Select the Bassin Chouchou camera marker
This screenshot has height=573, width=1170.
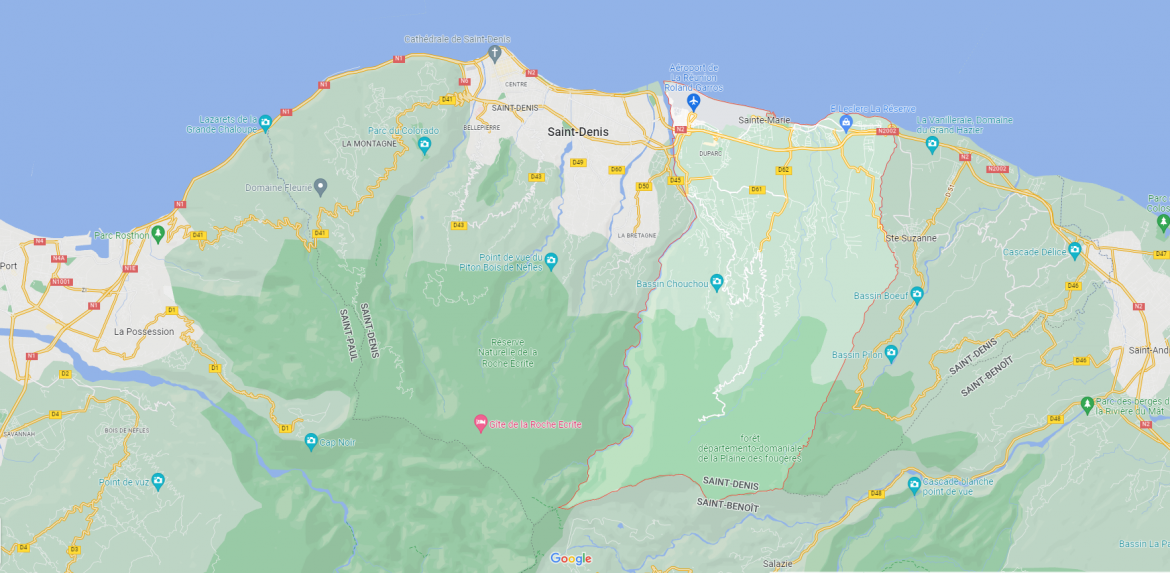click(x=716, y=282)
